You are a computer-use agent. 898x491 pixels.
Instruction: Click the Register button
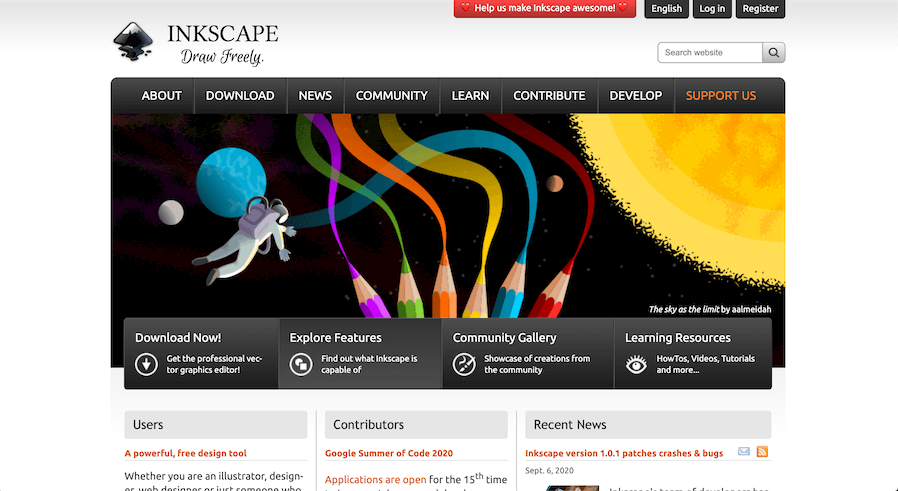760,9
